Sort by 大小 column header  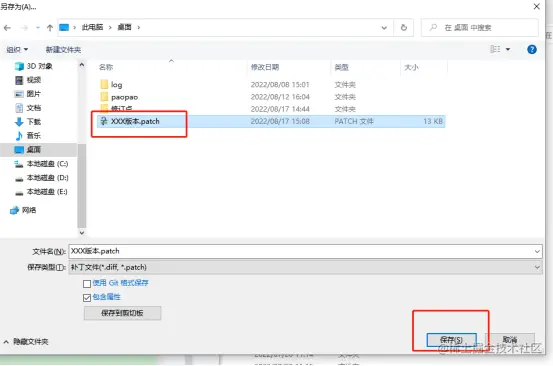(411, 67)
